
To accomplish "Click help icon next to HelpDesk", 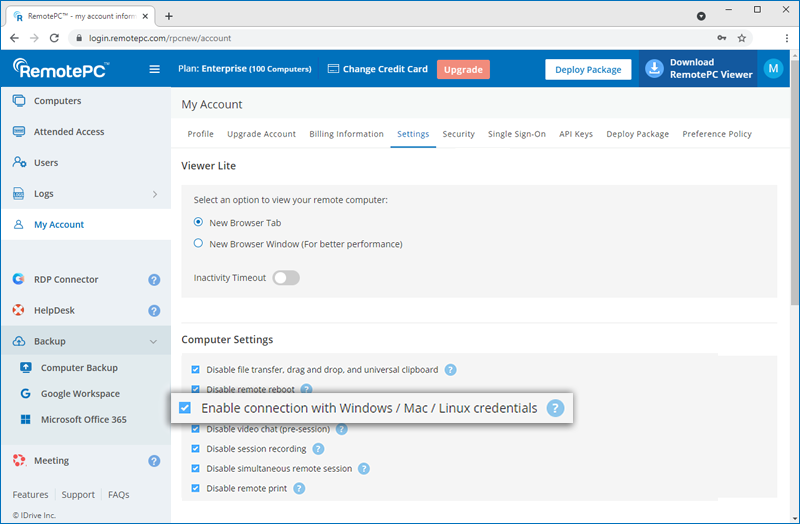I will [154, 311].
